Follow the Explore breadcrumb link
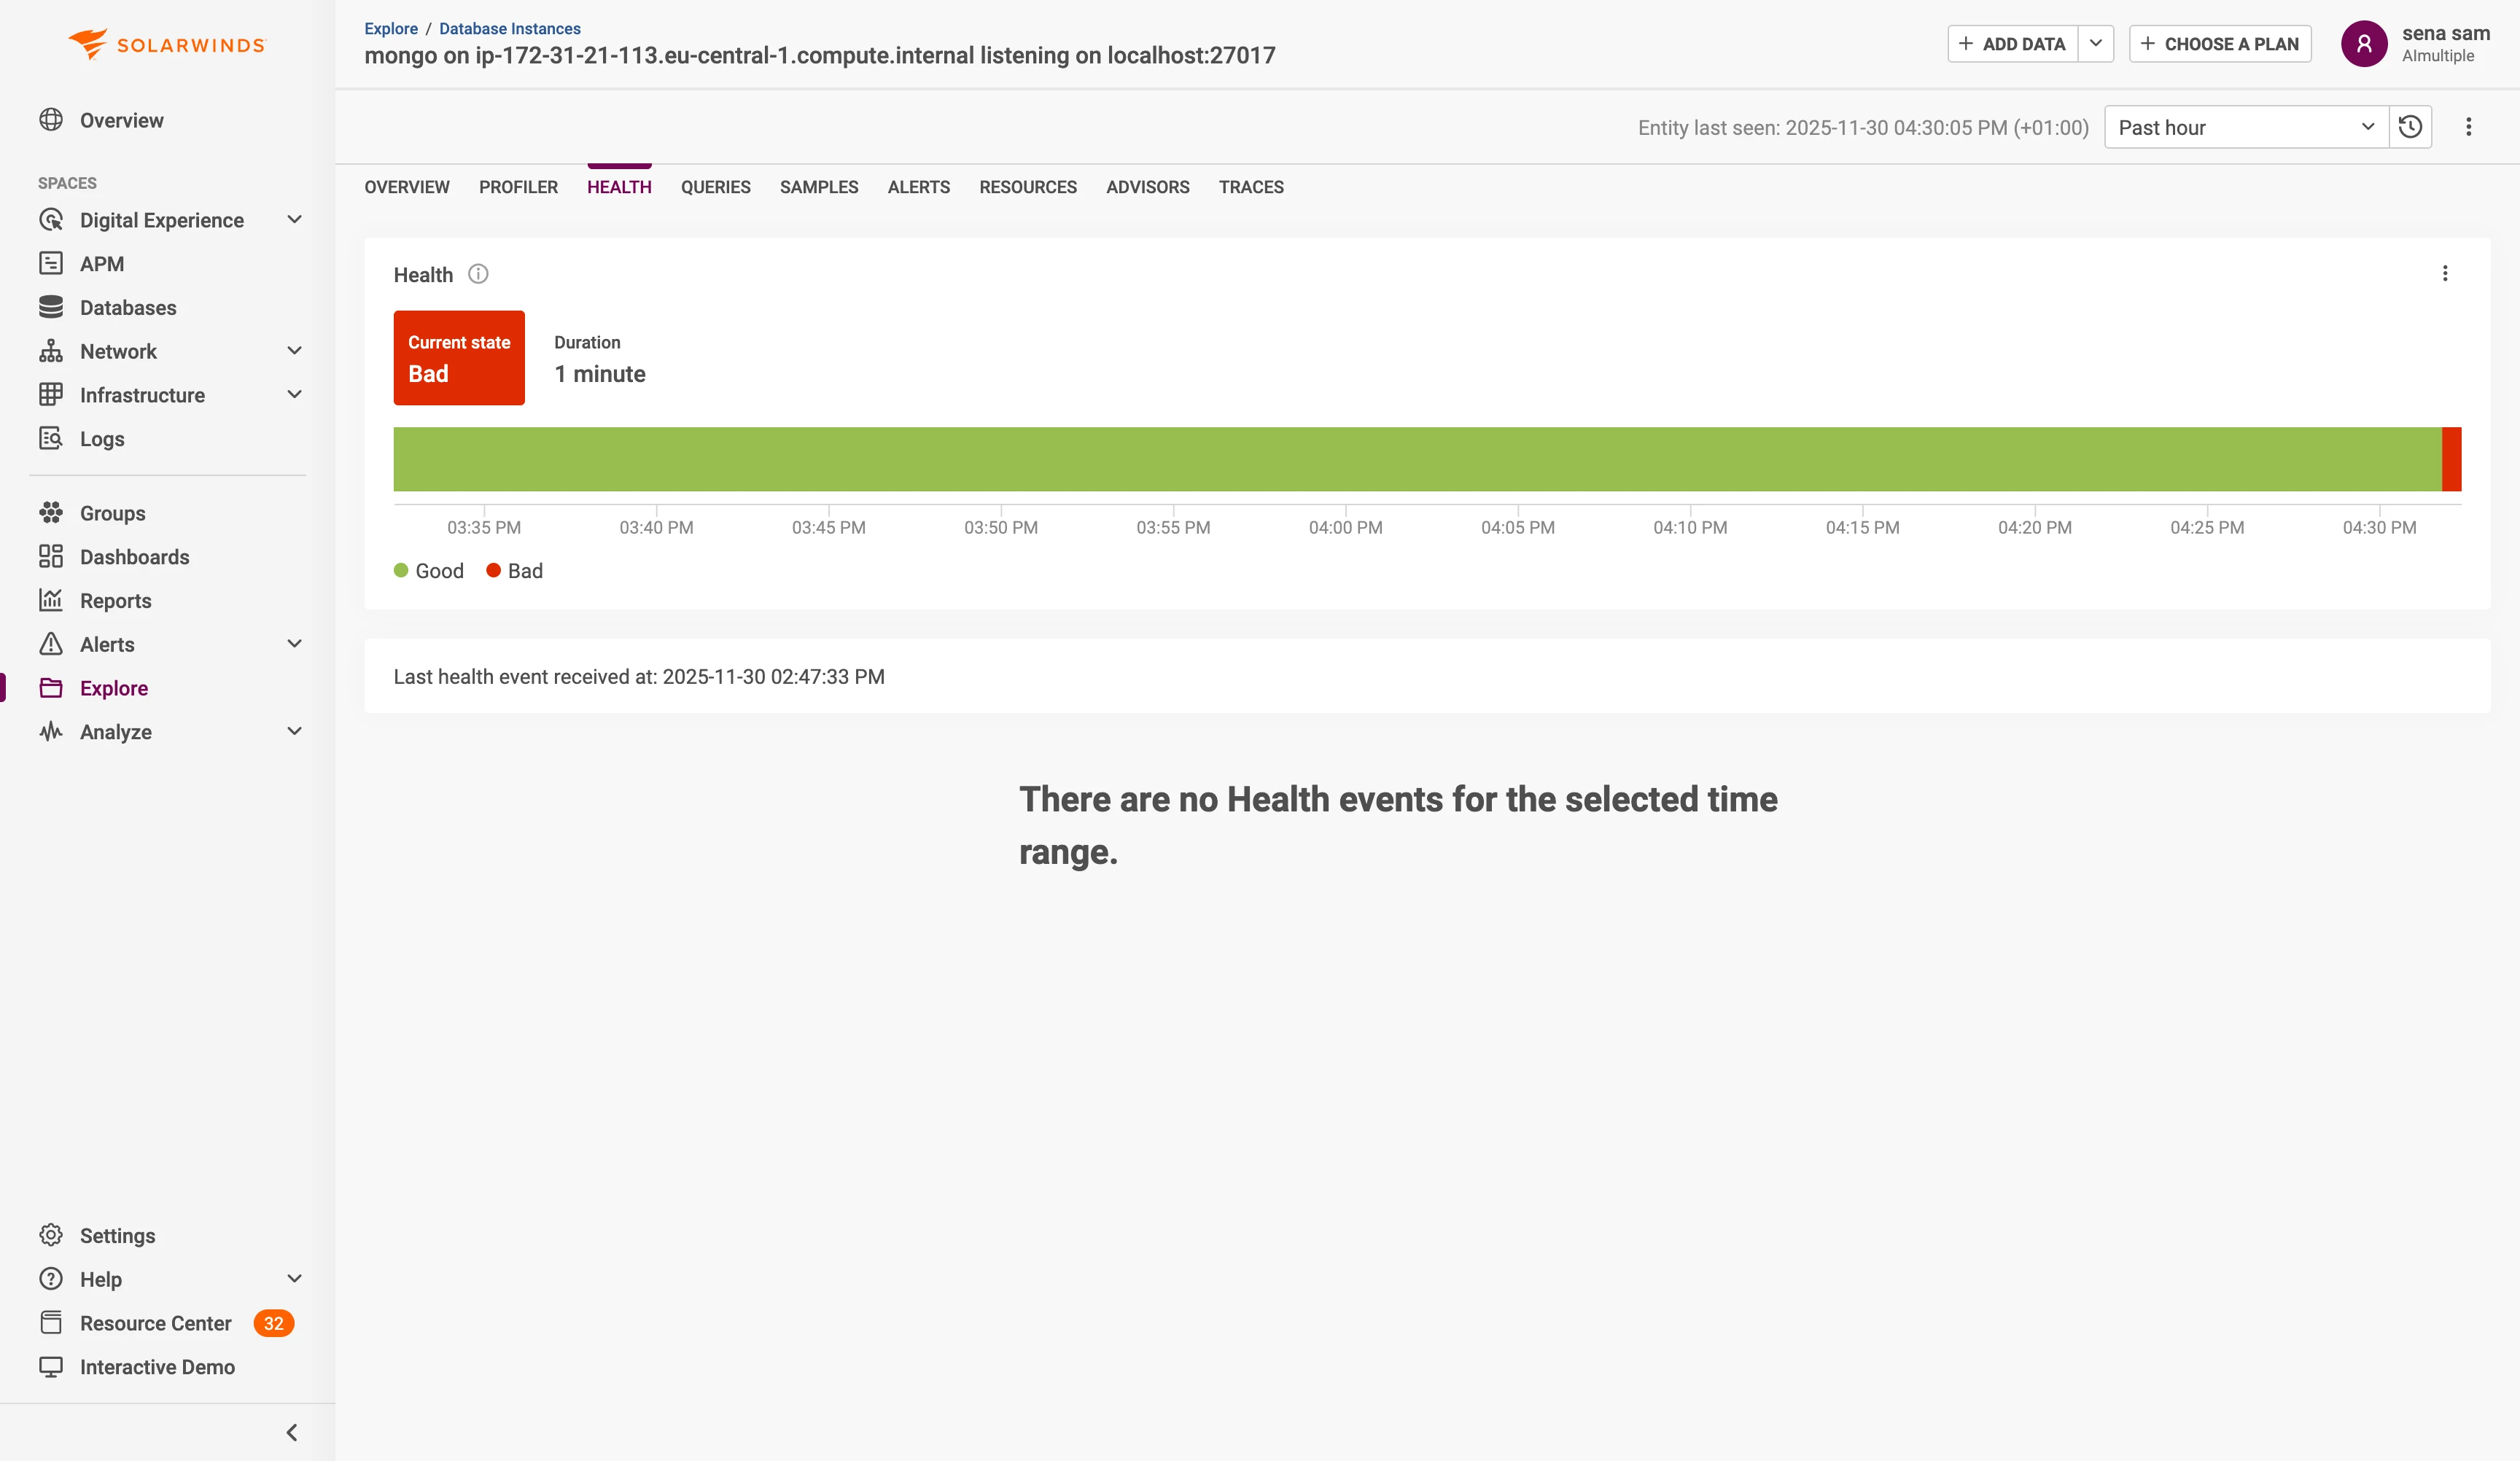Viewport: 2520px width, 1461px height. (391, 29)
